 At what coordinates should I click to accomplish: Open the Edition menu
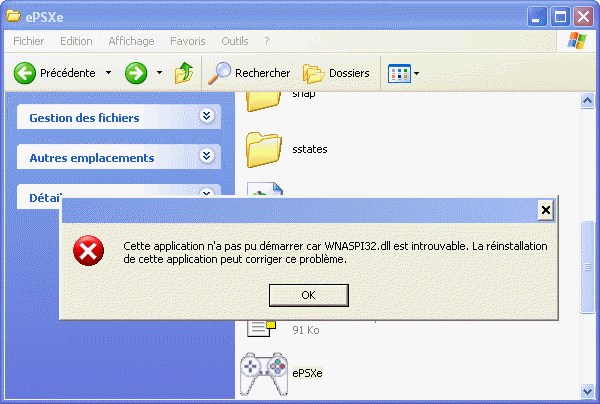pos(76,41)
